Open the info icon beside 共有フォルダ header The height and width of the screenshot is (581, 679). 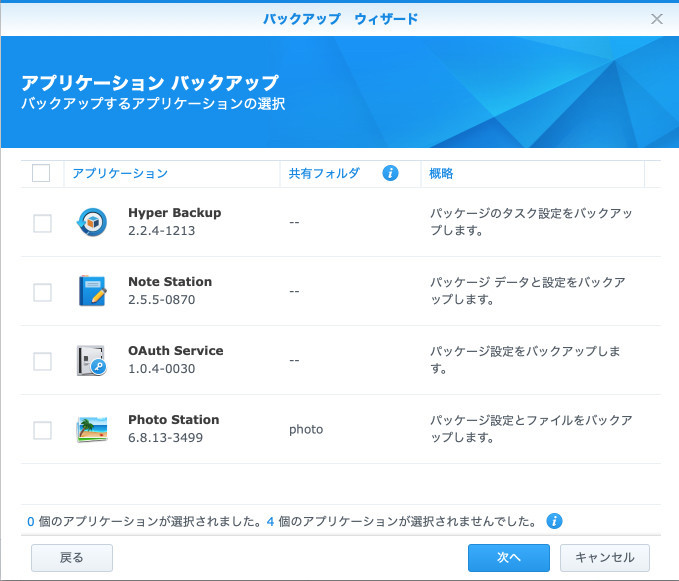click(390, 173)
